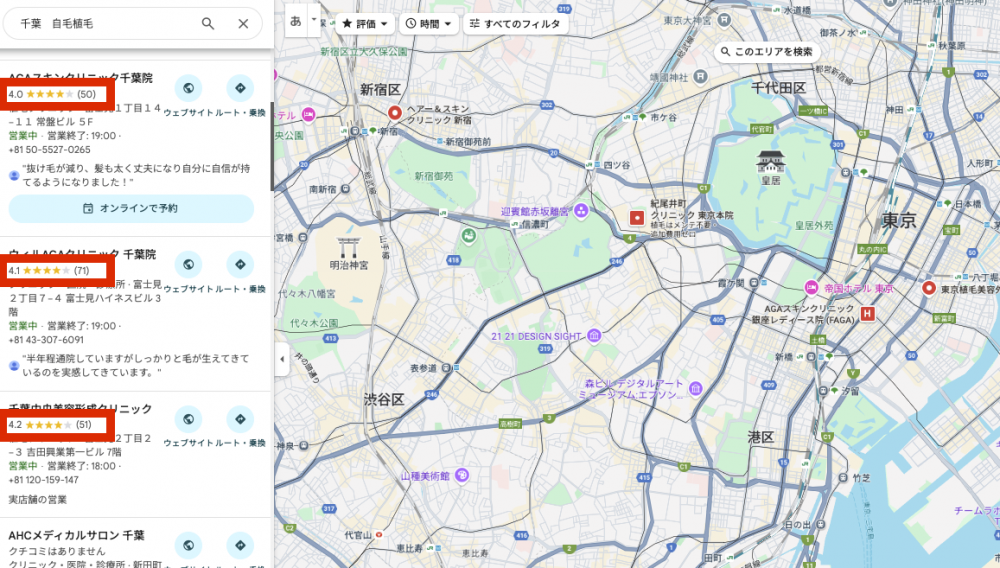Screen dimensions: 1000x568
Task: Click the あ input mode button
Action: pyautogui.click(x=296, y=21)
